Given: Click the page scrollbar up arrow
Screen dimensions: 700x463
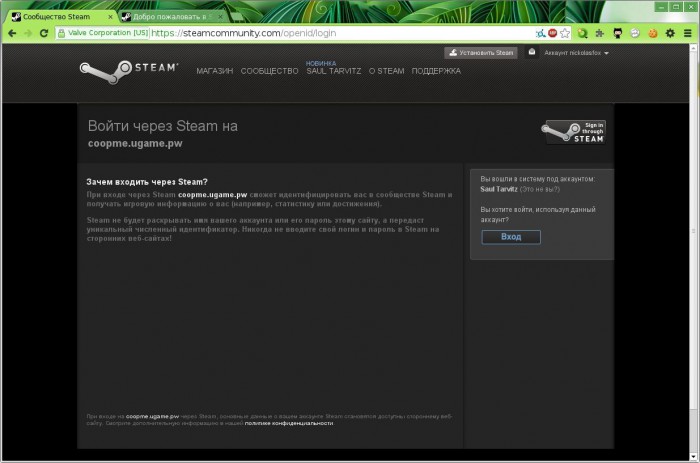Looking at the screenshot, I should coord(693,47).
